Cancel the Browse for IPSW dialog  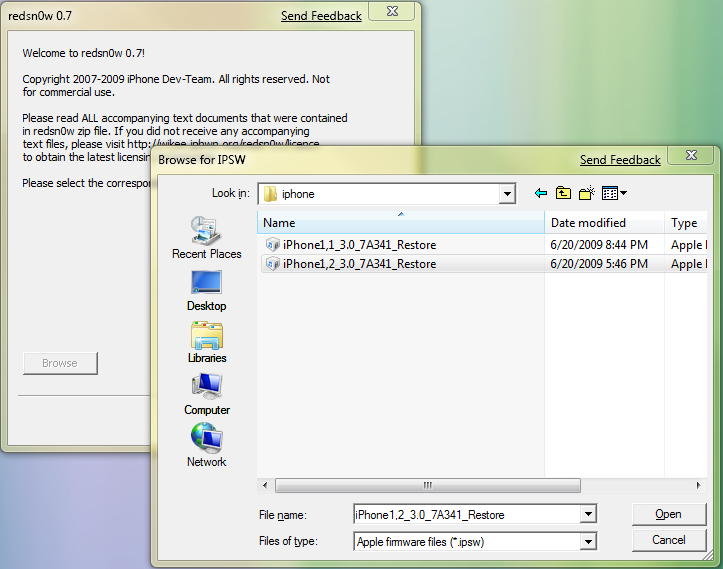point(669,540)
